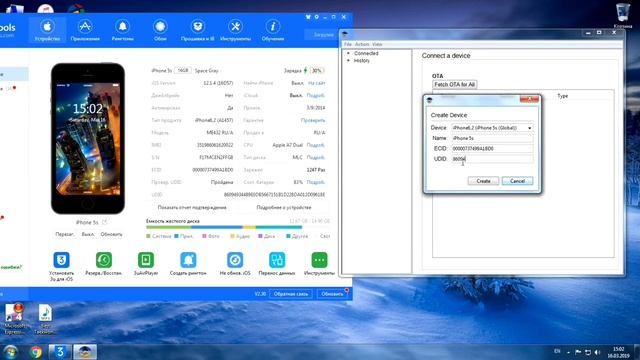640x360 pixels.
Task: Click Подроб. link next to MLC
Action: point(316,158)
